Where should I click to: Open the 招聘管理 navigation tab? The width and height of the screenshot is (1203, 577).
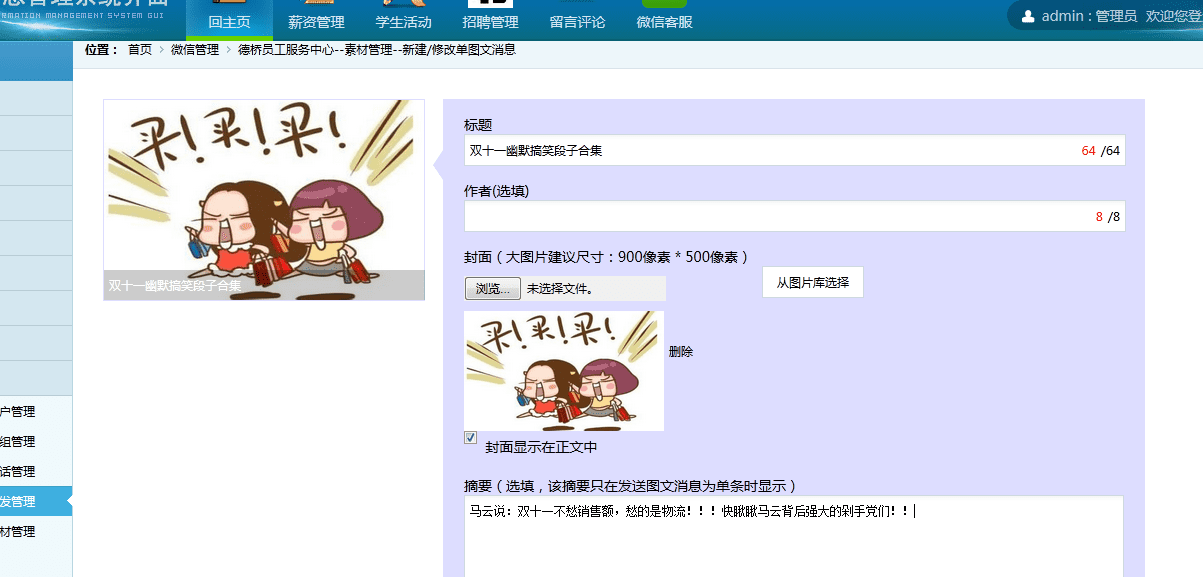(490, 20)
